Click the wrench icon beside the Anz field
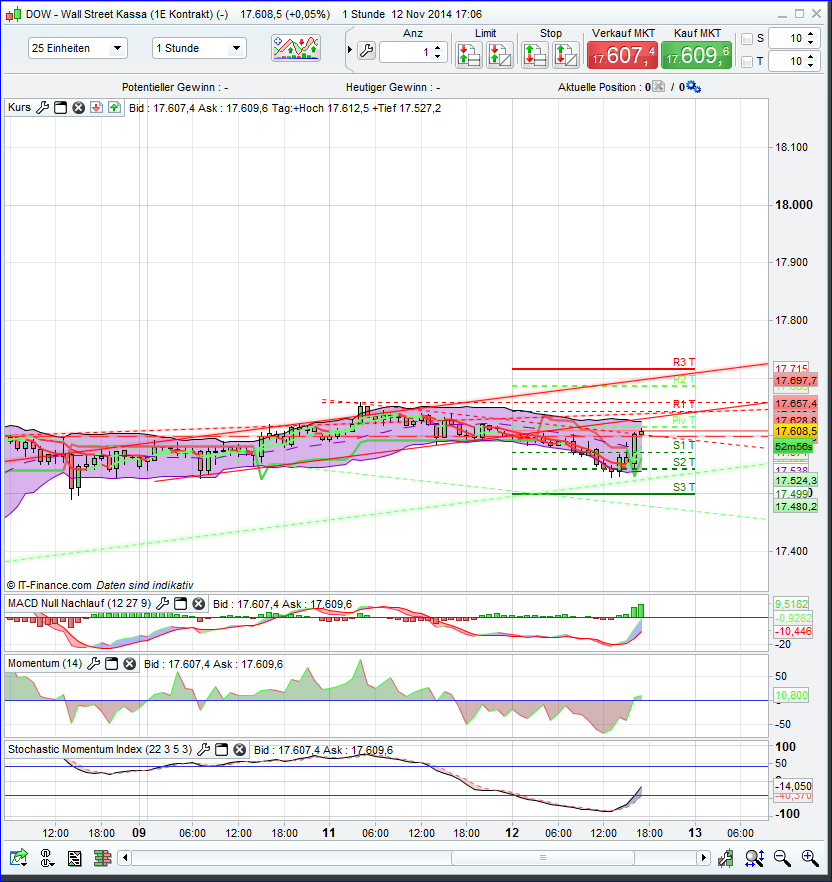This screenshot has width=832, height=882. point(368,48)
